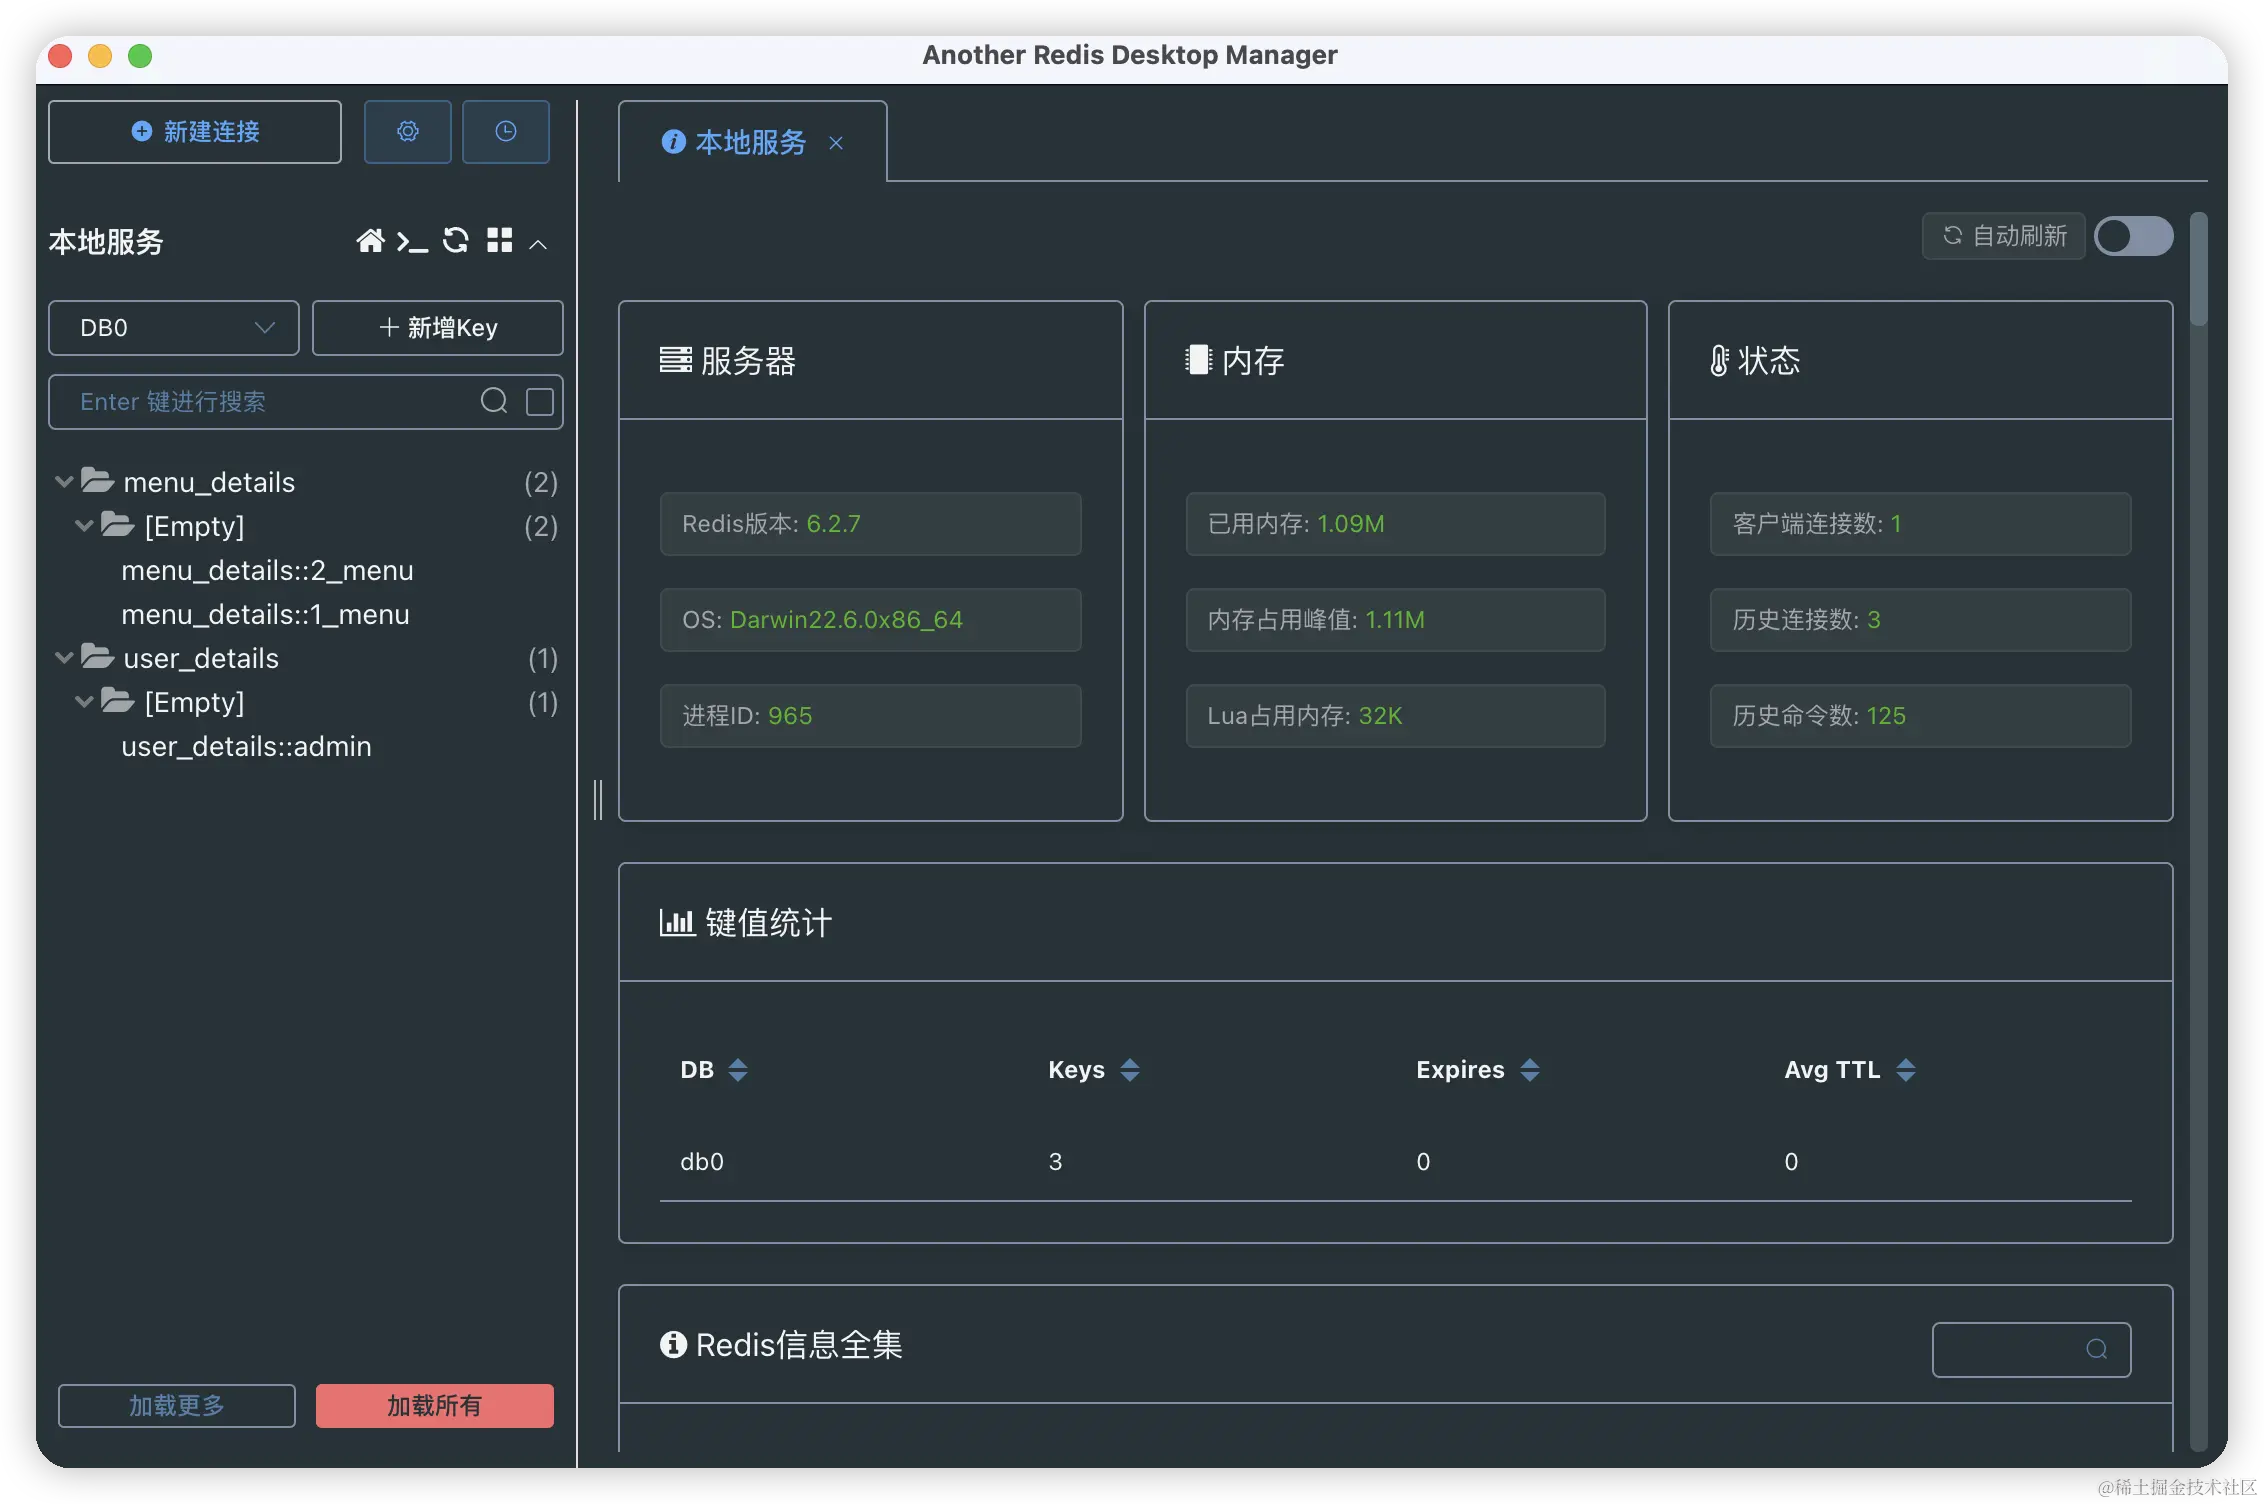The image size is (2264, 1504).
Task: Collapse the user_details folder
Action: pyautogui.click(x=64, y=658)
